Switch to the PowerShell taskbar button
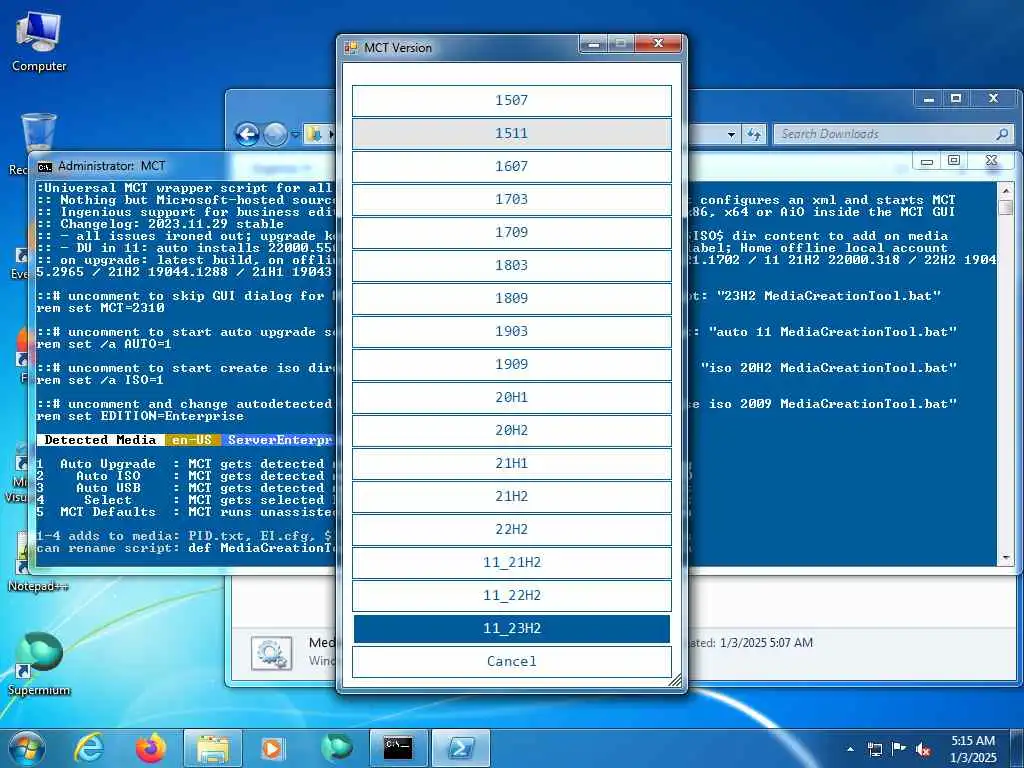The image size is (1024, 768). coord(461,748)
